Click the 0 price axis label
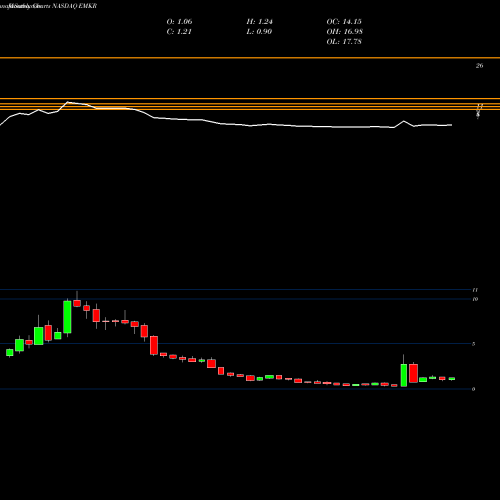The image size is (500, 500). click(x=474, y=389)
